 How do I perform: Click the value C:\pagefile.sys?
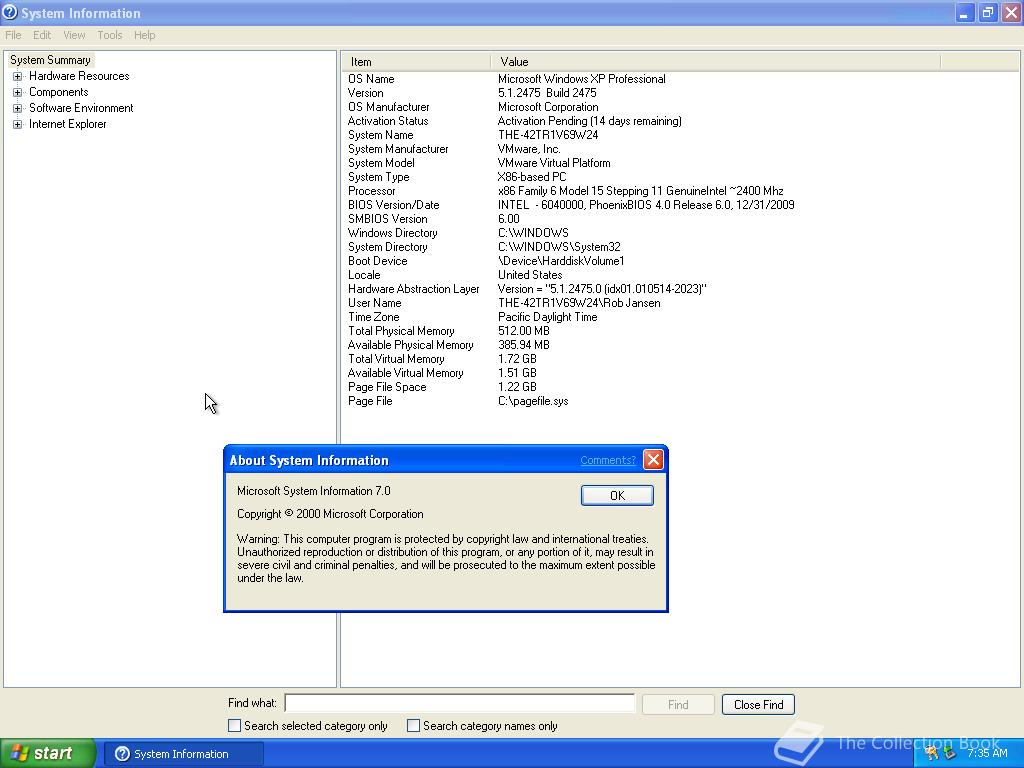point(533,402)
